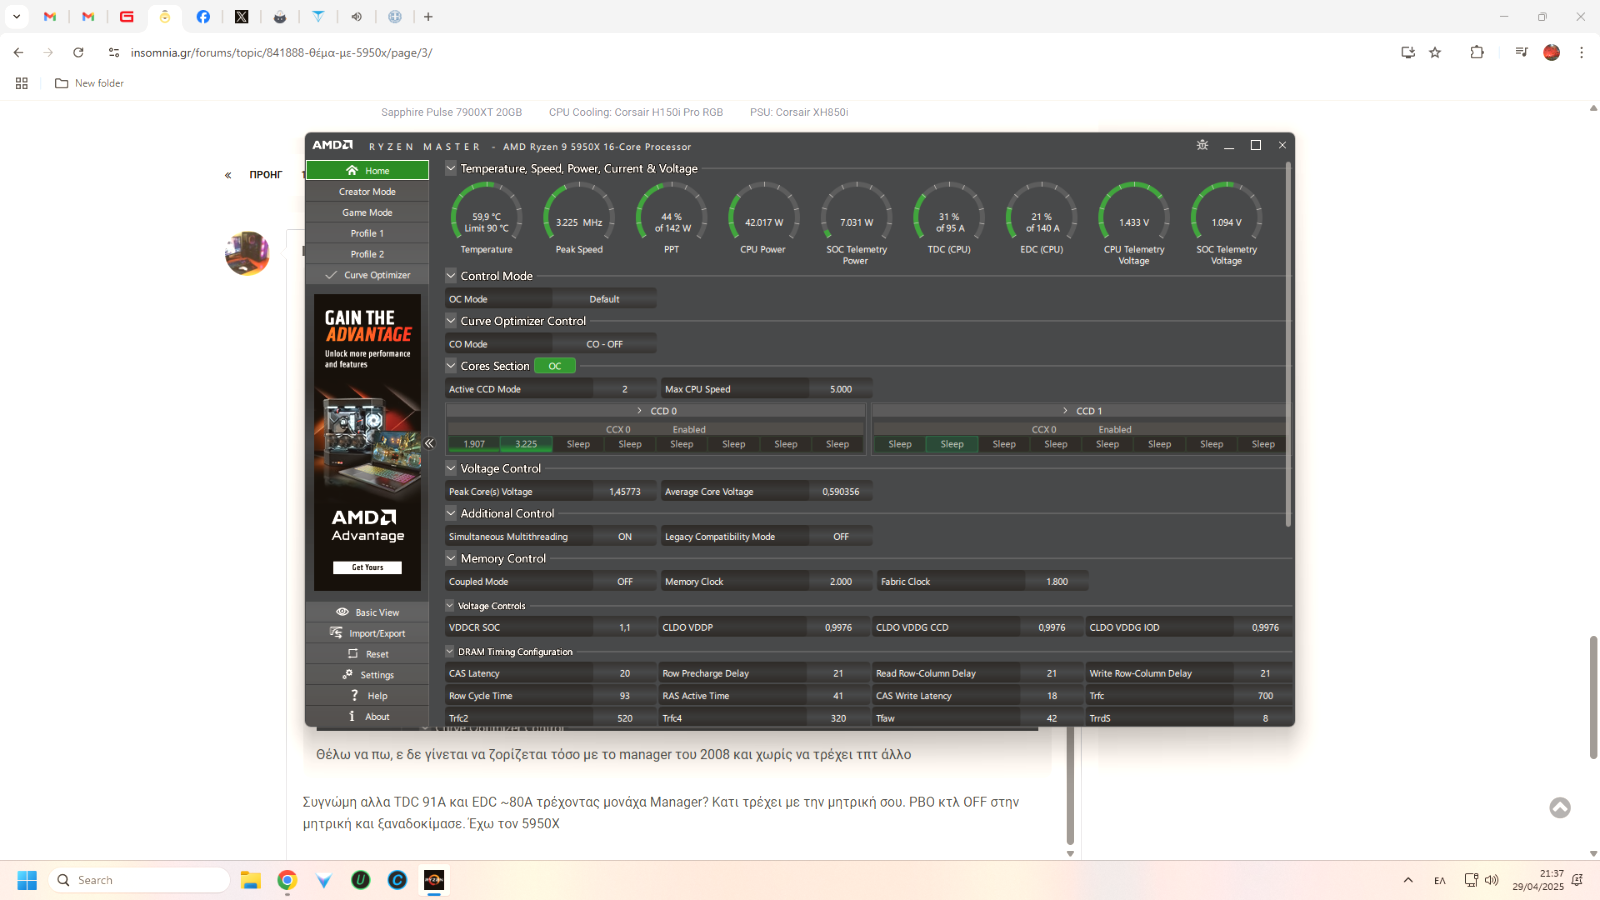Select Profile 1 in the sidebar
The width and height of the screenshot is (1600, 900).
367,233
